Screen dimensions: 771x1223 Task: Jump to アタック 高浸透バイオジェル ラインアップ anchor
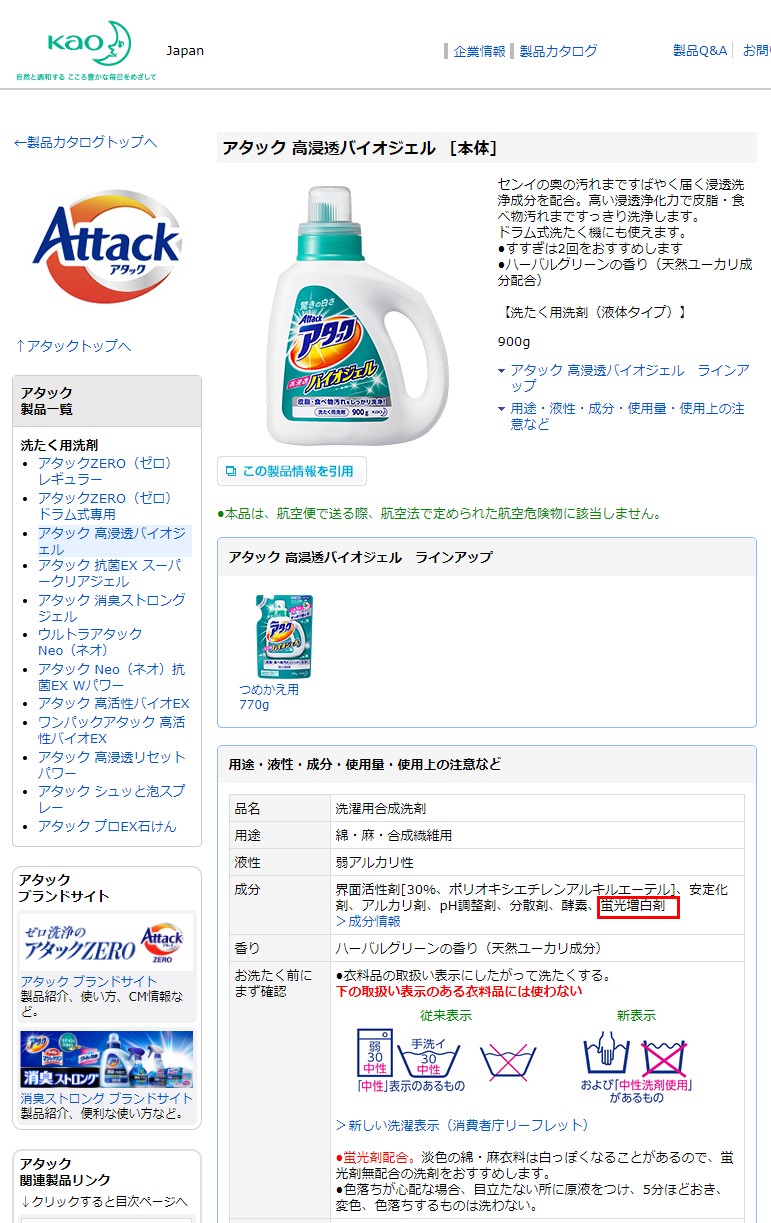pyautogui.click(x=629, y=378)
